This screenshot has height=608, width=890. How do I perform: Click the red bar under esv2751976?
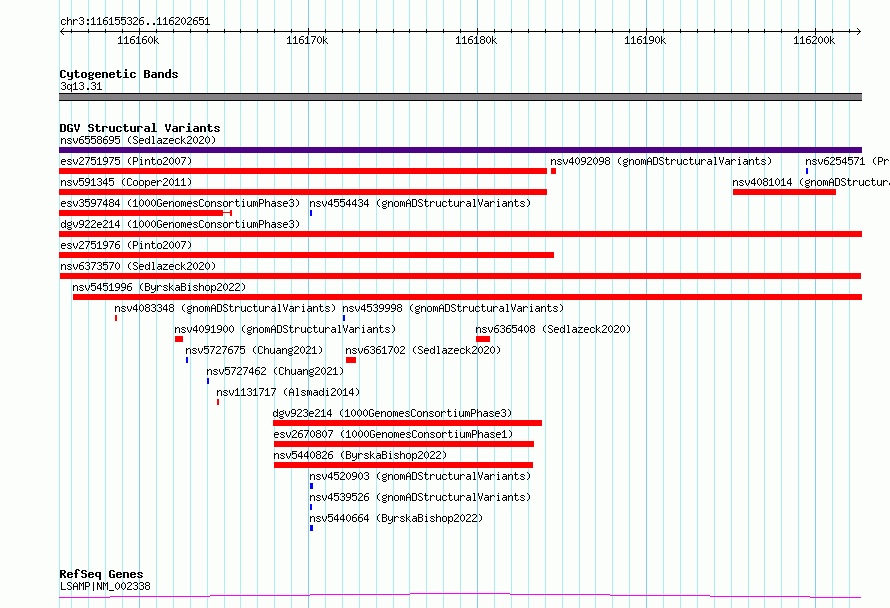[307, 255]
